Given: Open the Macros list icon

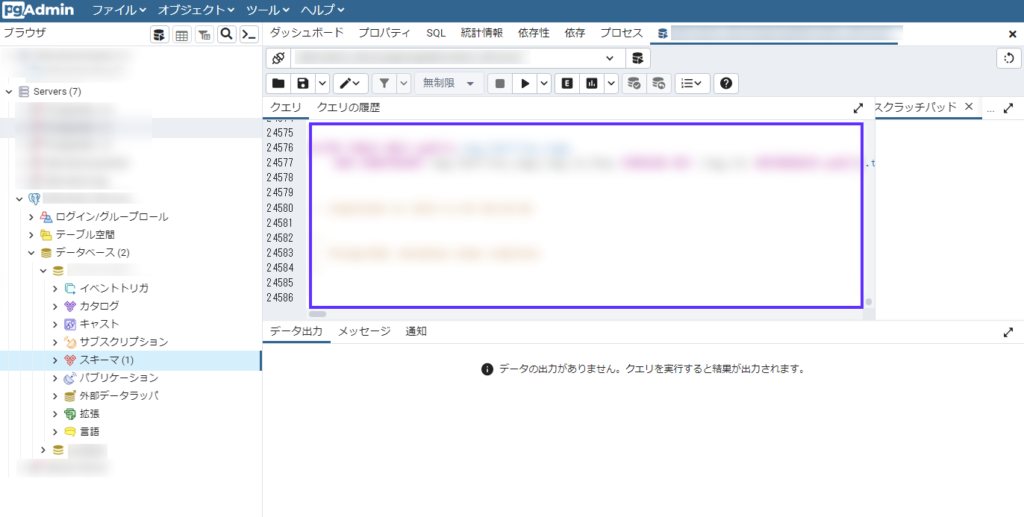Looking at the screenshot, I should 692,84.
